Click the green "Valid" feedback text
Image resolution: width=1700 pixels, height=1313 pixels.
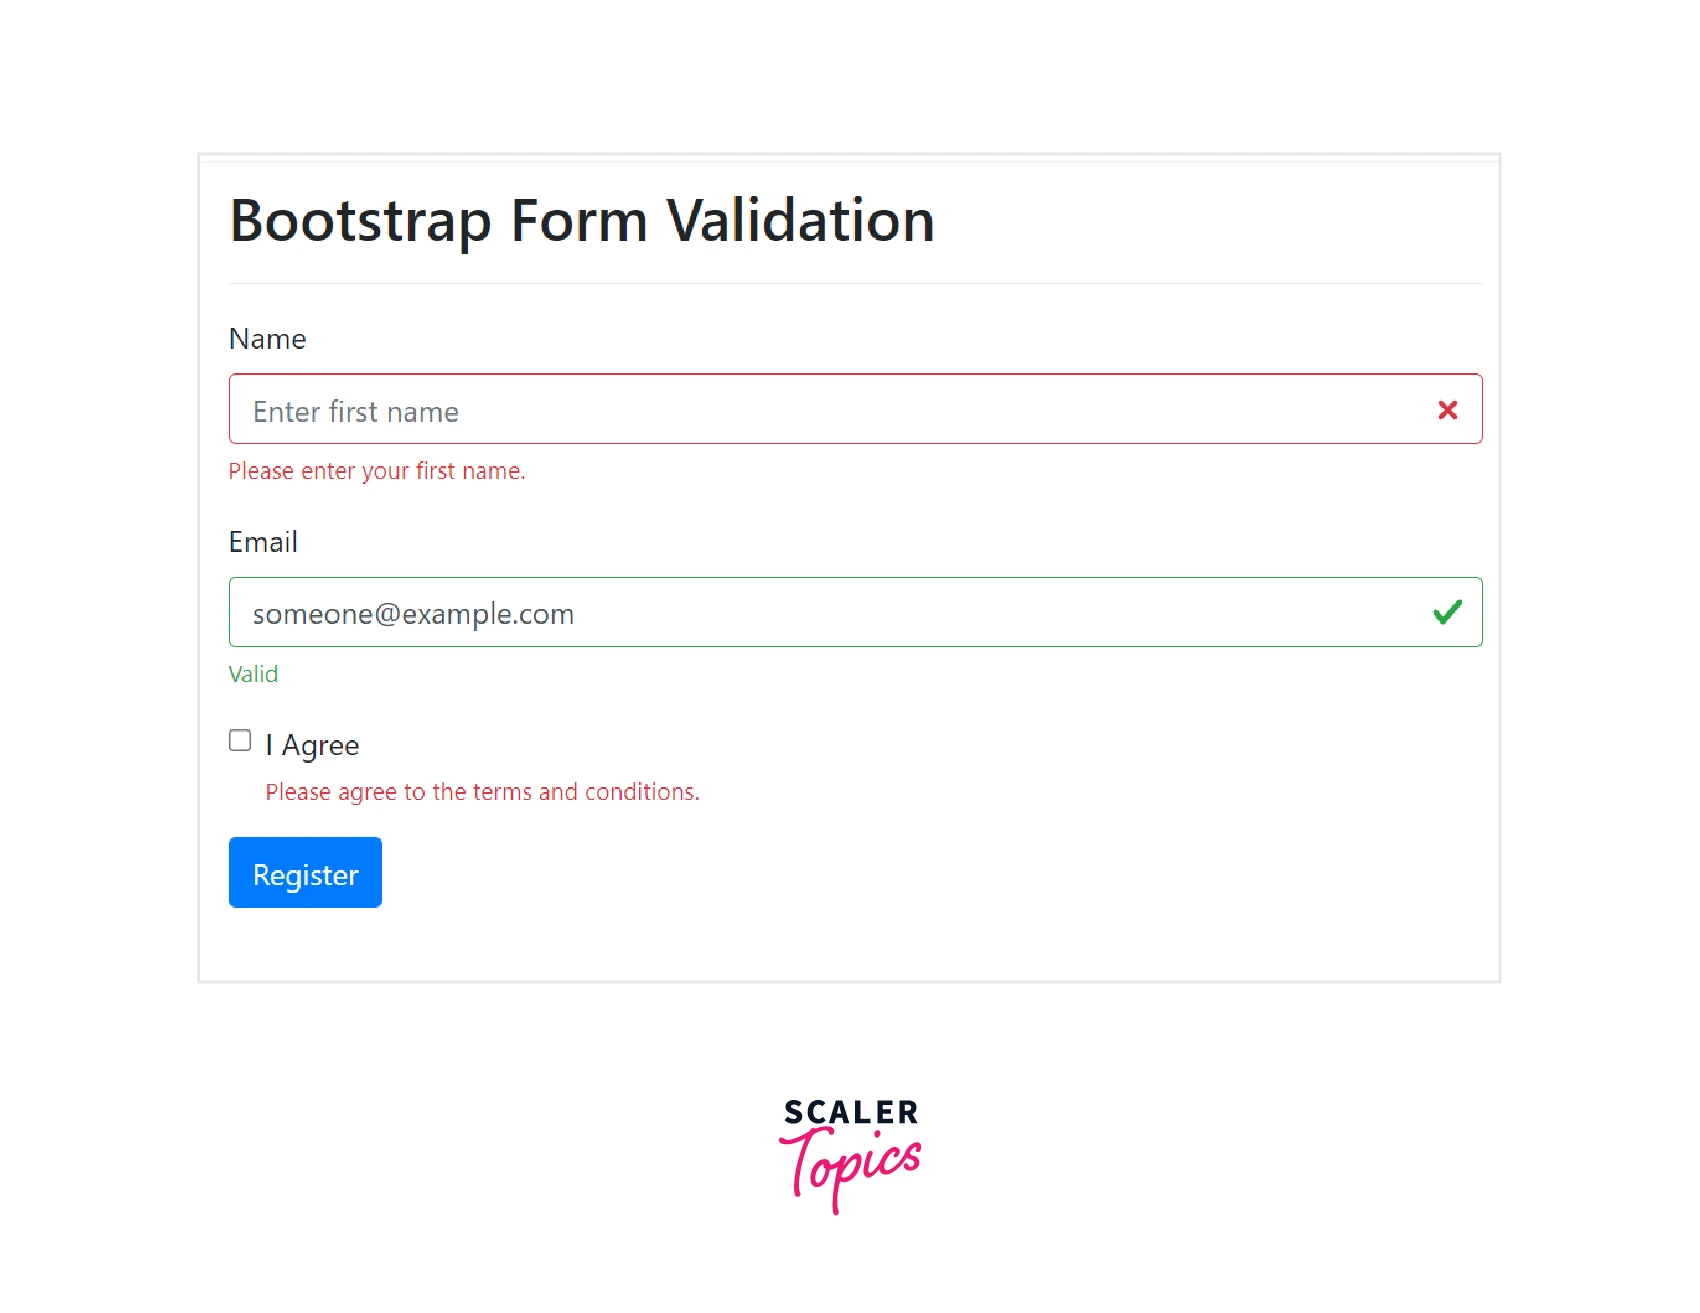click(x=253, y=674)
